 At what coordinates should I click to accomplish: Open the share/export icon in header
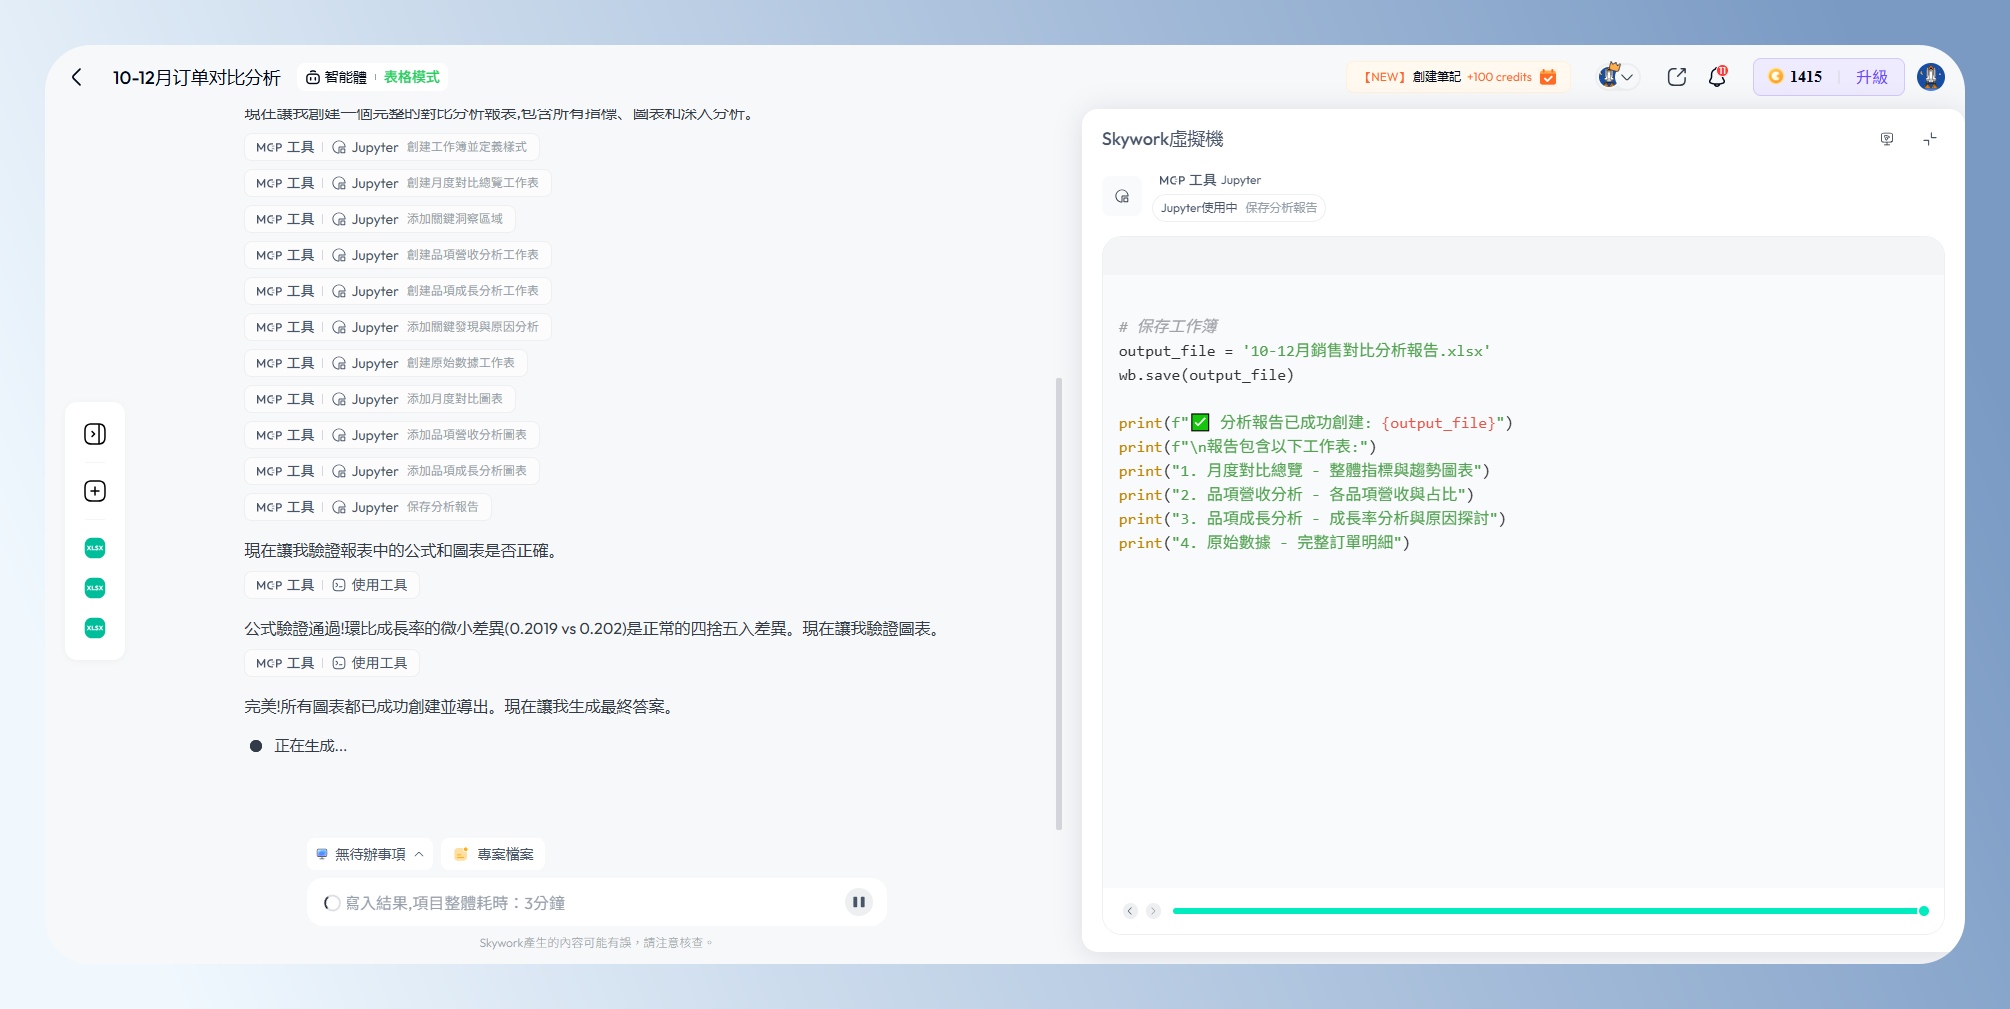1677,77
